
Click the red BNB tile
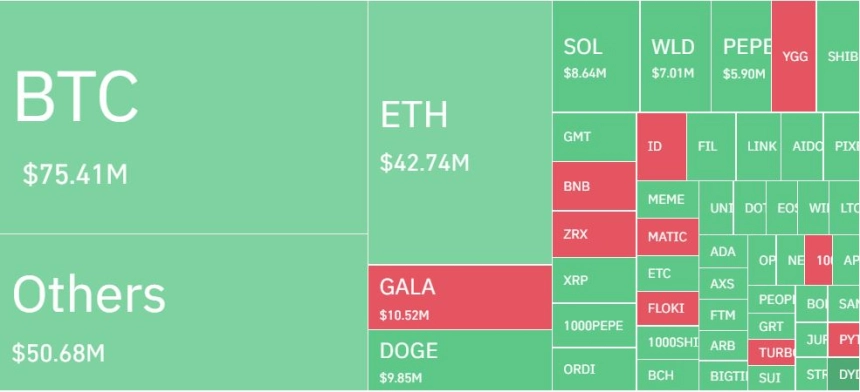[594, 186]
